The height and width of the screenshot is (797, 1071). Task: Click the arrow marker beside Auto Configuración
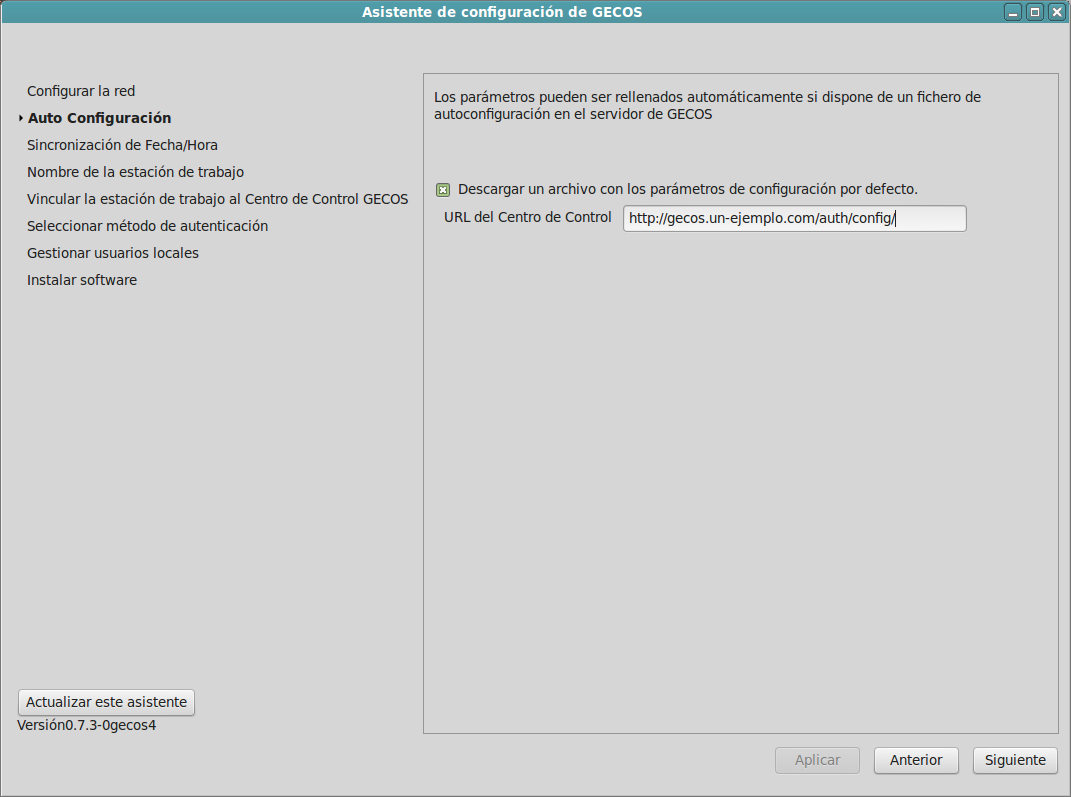pos(20,118)
